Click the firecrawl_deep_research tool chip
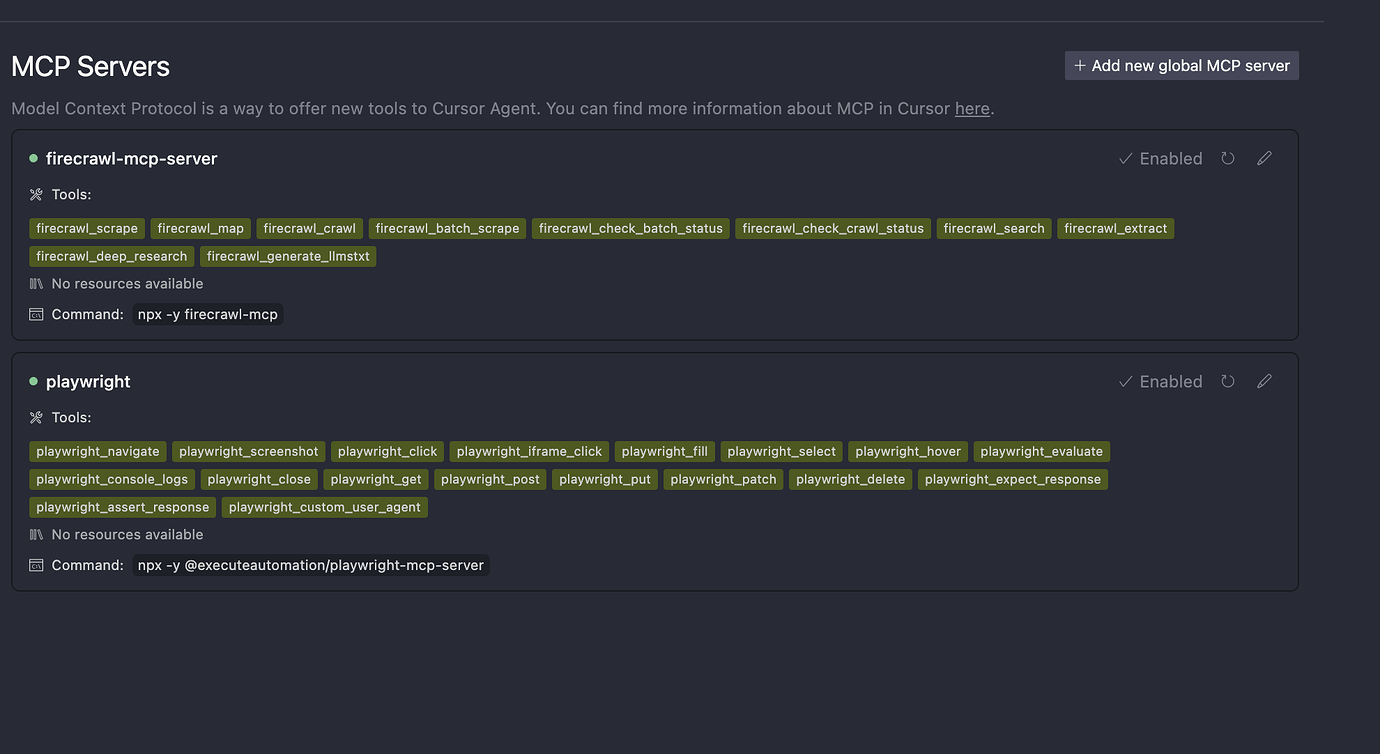 pos(111,256)
